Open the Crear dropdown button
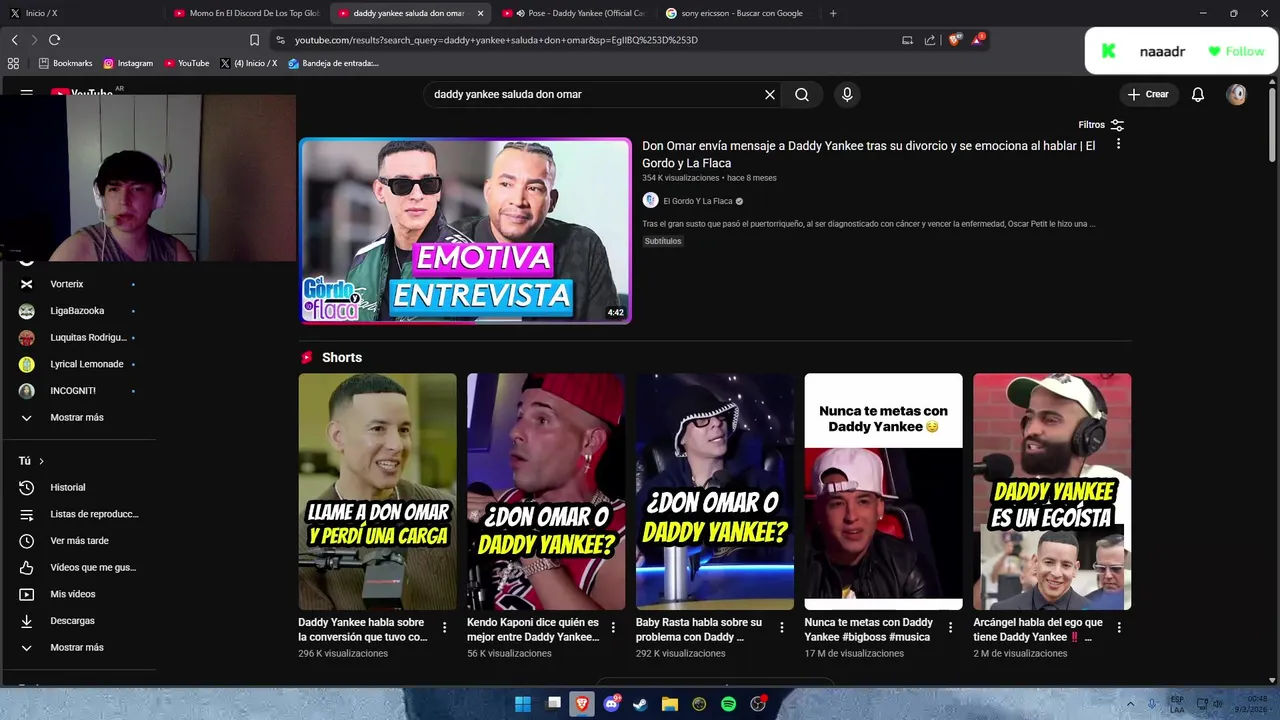 click(x=1147, y=94)
